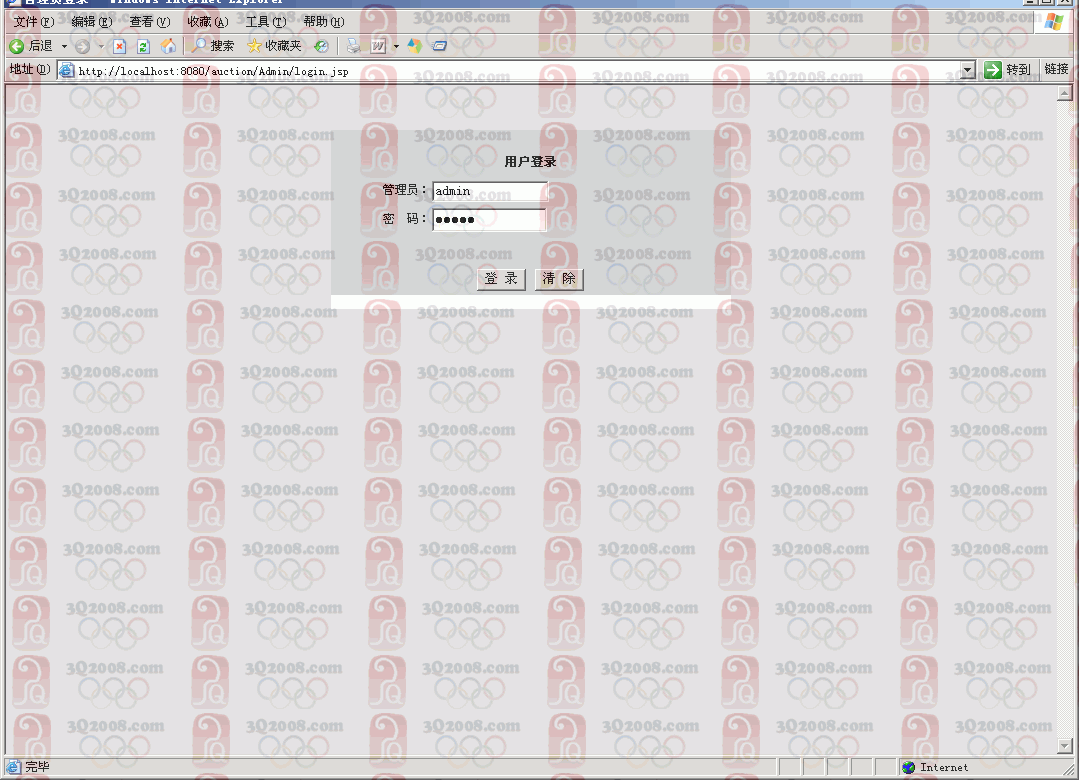
Task: Reset the form with the 清除 button
Action: pos(559,279)
